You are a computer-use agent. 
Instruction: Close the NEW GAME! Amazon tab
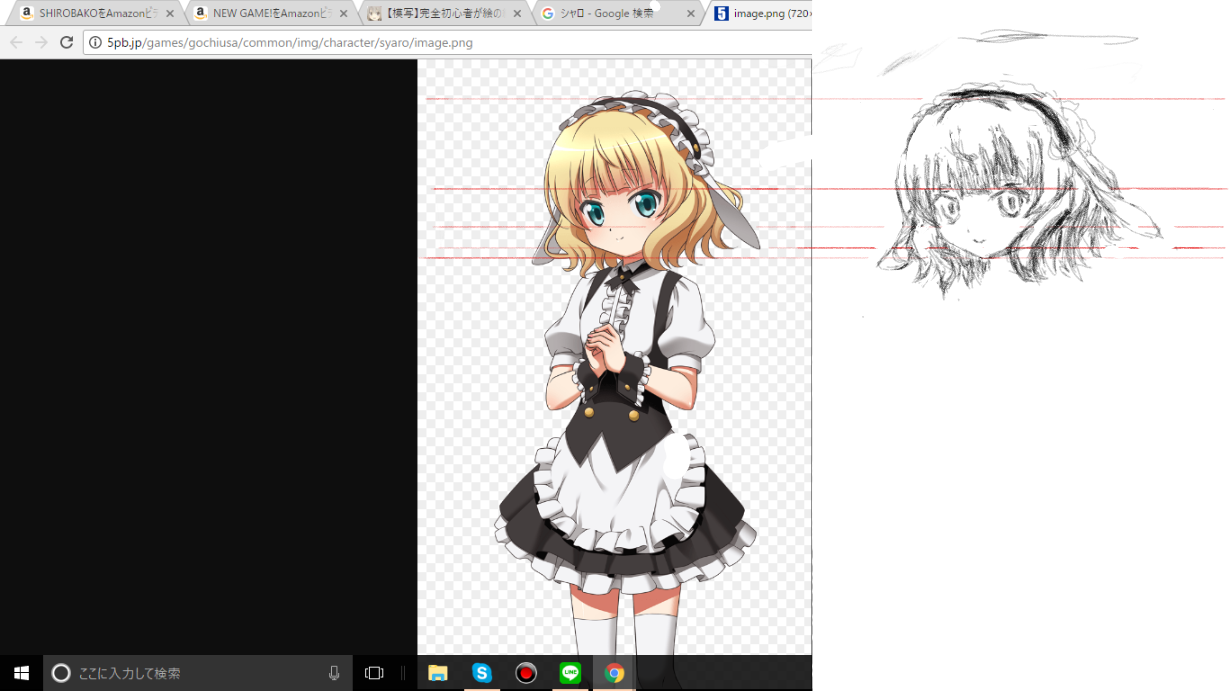(x=344, y=14)
